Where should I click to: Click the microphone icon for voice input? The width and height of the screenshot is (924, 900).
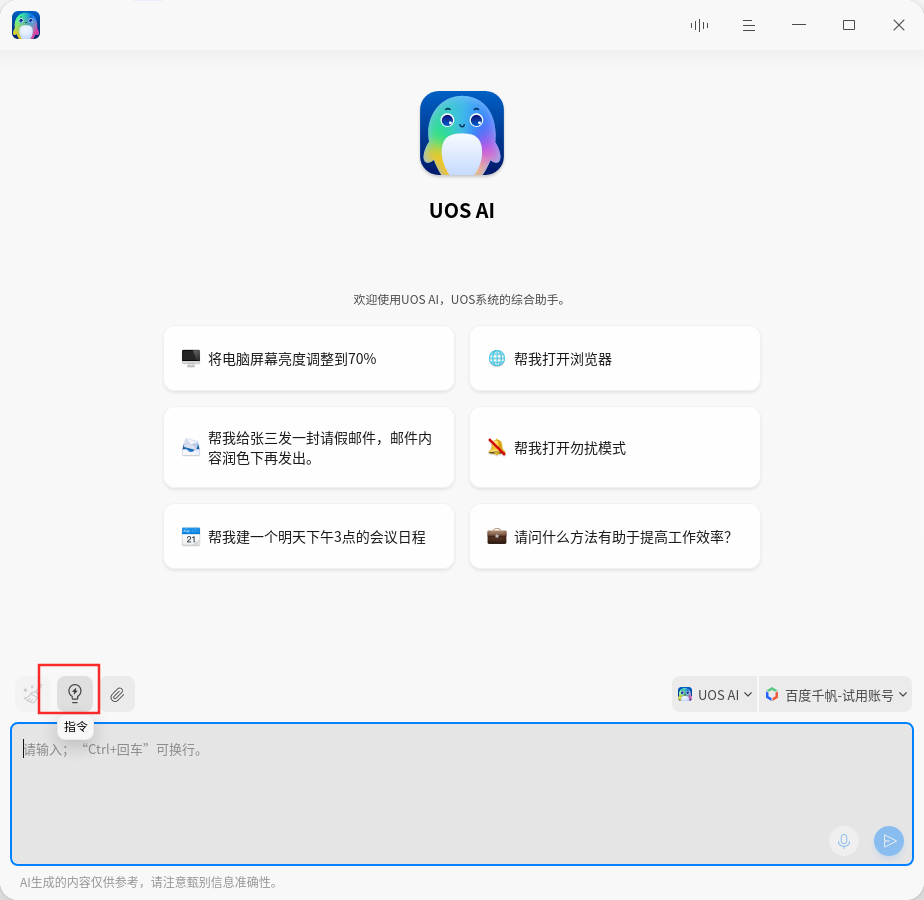(843, 841)
